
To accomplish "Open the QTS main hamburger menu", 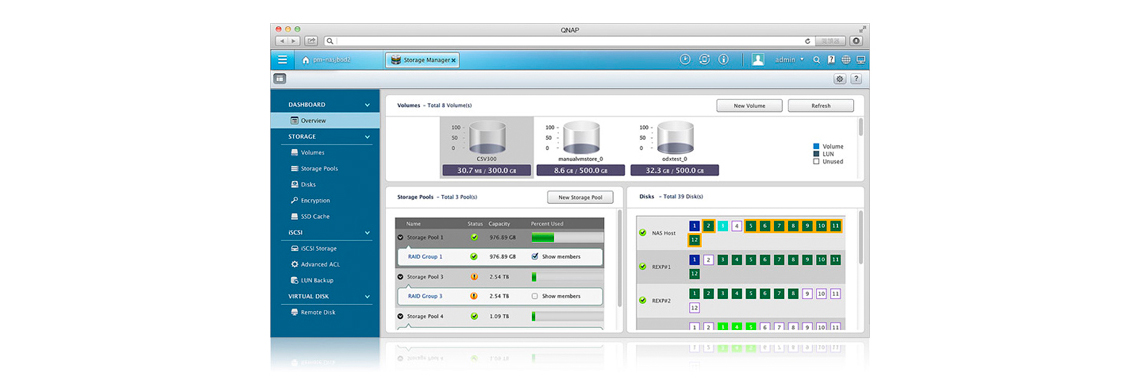I will (x=282, y=60).
